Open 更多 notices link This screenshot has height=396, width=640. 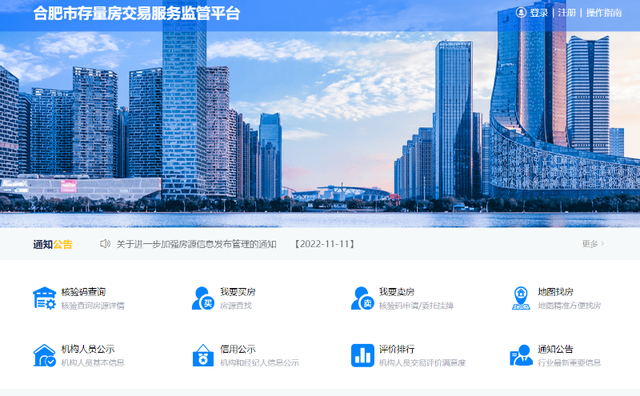(x=593, y=244)
